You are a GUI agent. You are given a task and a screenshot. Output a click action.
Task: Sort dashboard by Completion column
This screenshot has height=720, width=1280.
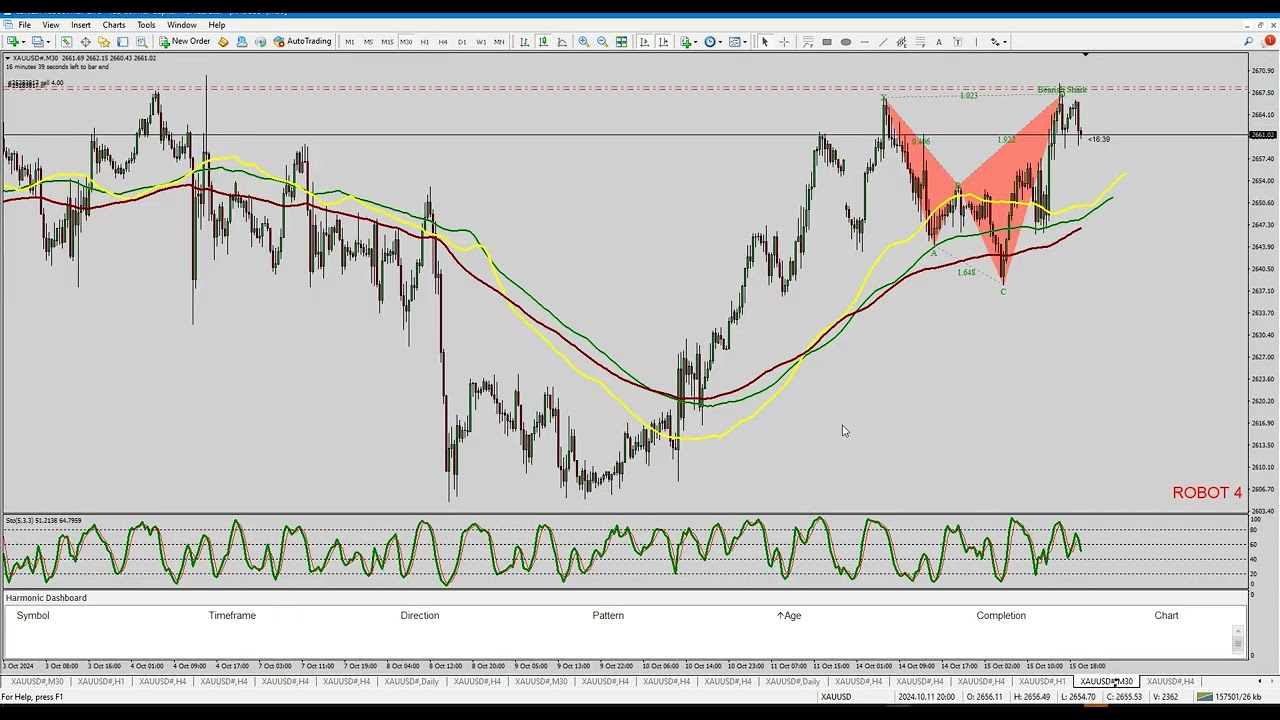[1001, 615]
